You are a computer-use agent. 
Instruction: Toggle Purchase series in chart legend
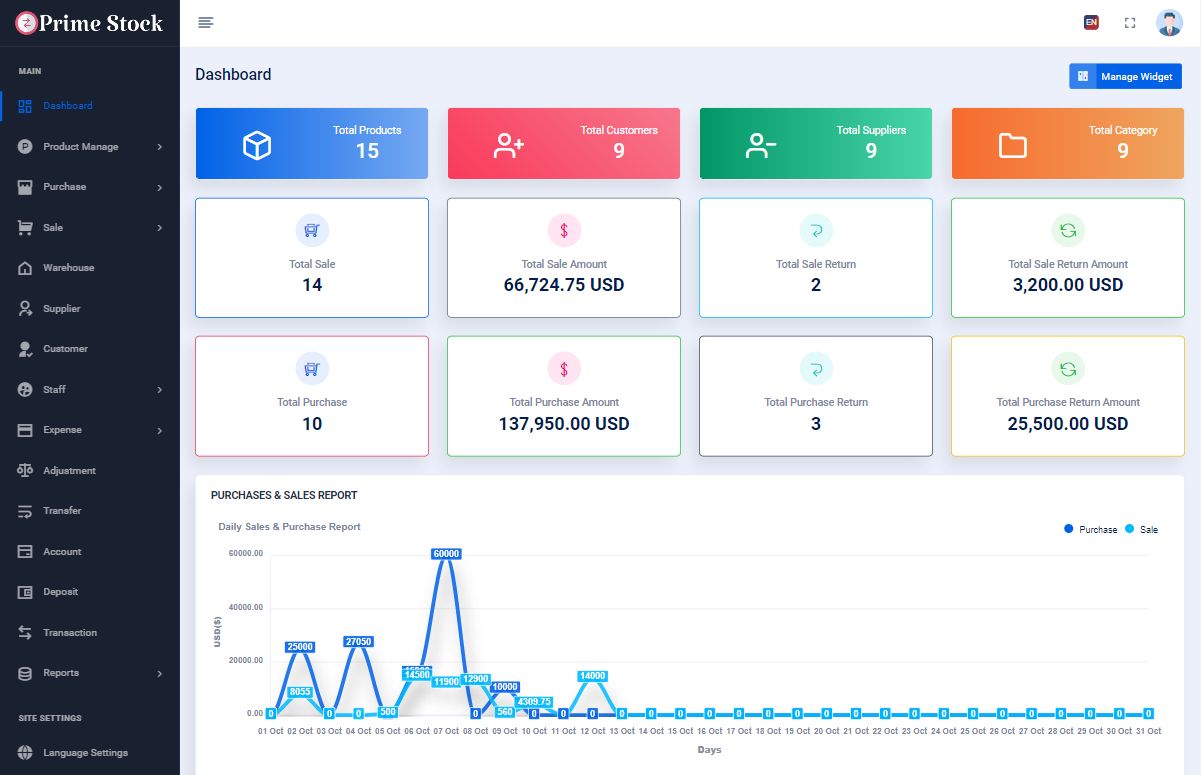pos(1090,529)
